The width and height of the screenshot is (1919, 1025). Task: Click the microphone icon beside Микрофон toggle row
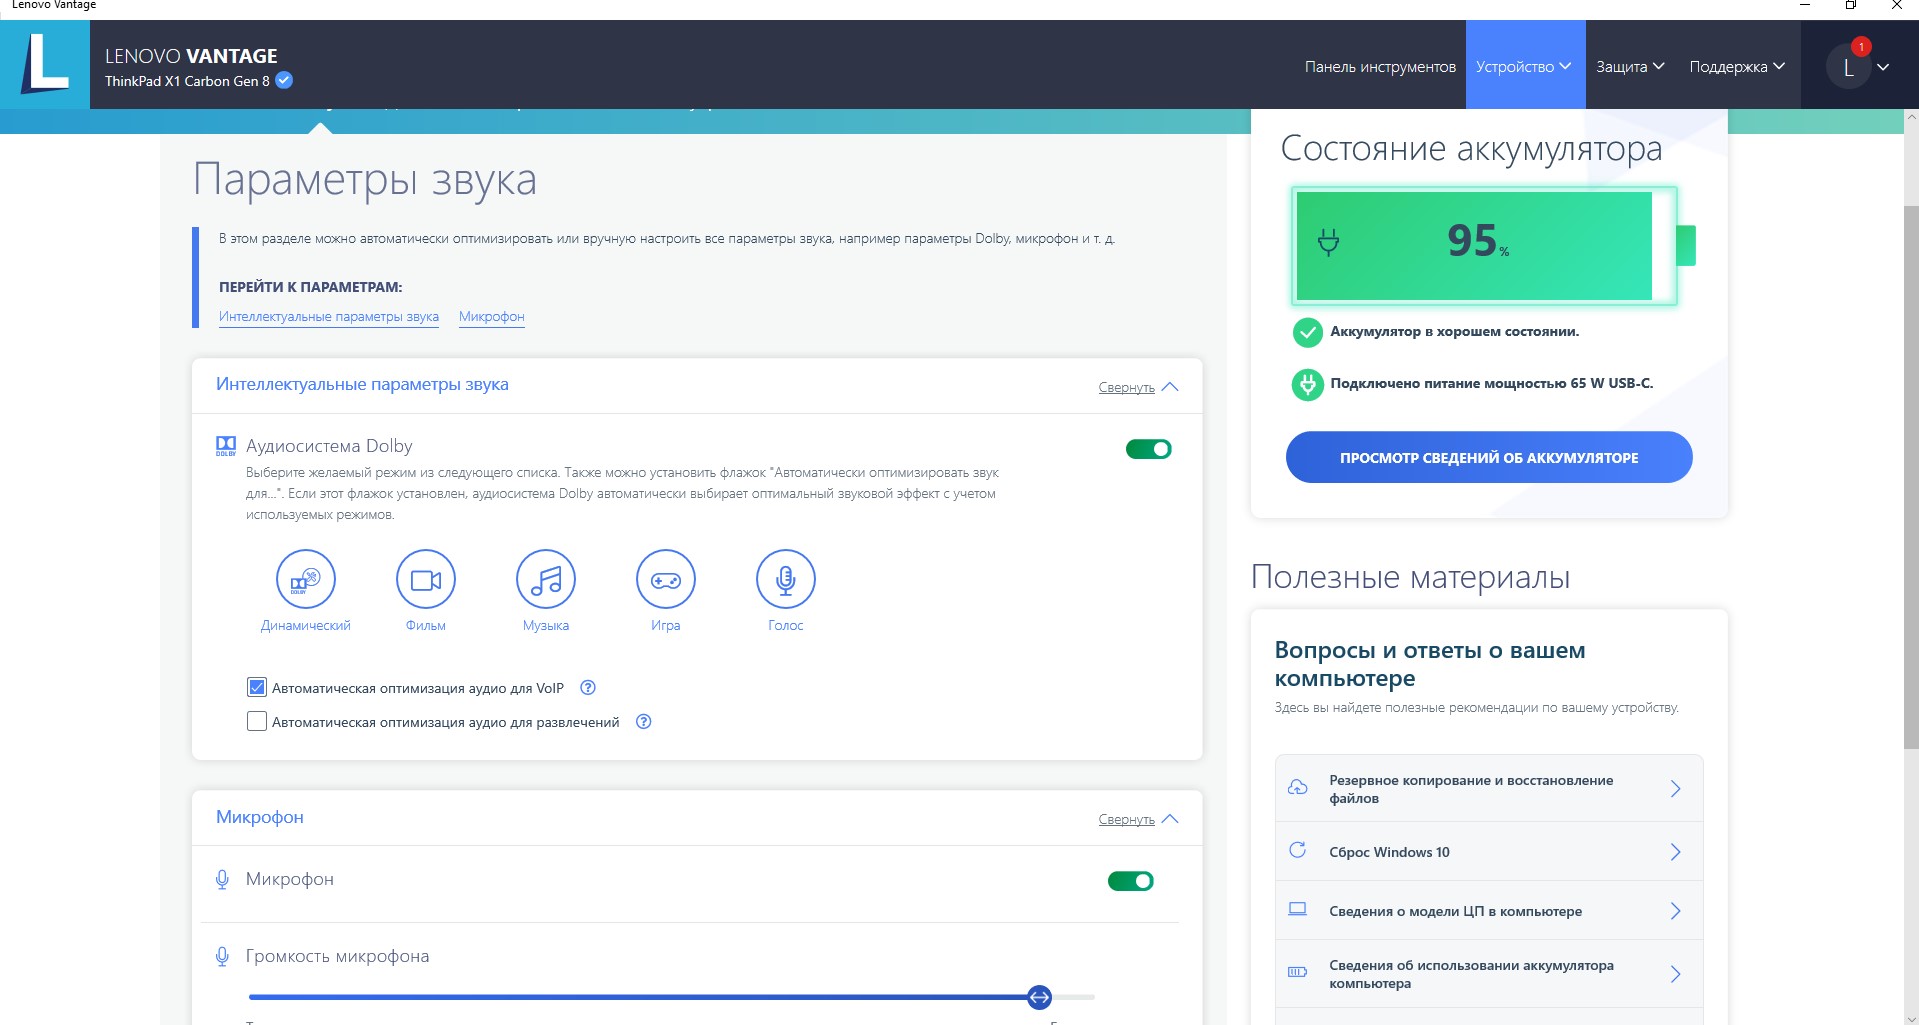[x=222, y=880]
